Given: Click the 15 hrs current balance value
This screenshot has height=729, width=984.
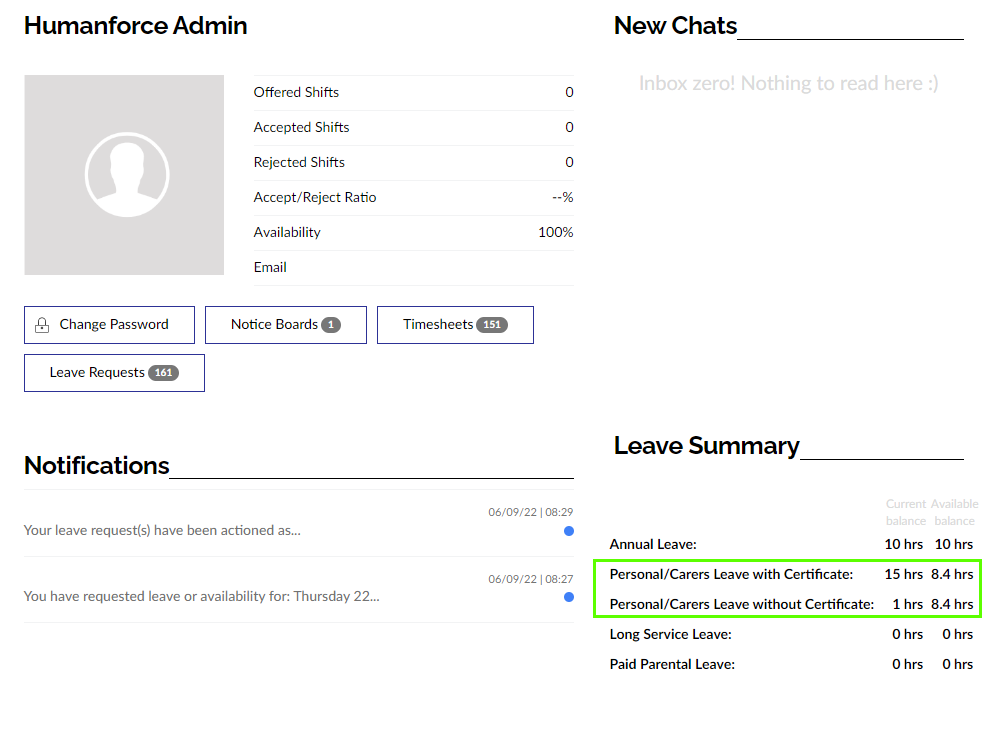Looking at the screenshot, I should 904,575.
